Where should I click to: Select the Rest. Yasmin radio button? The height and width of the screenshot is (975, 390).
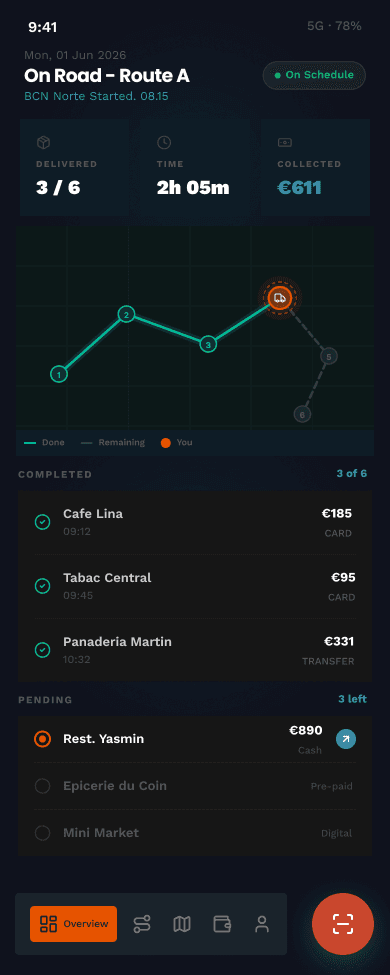42,739
